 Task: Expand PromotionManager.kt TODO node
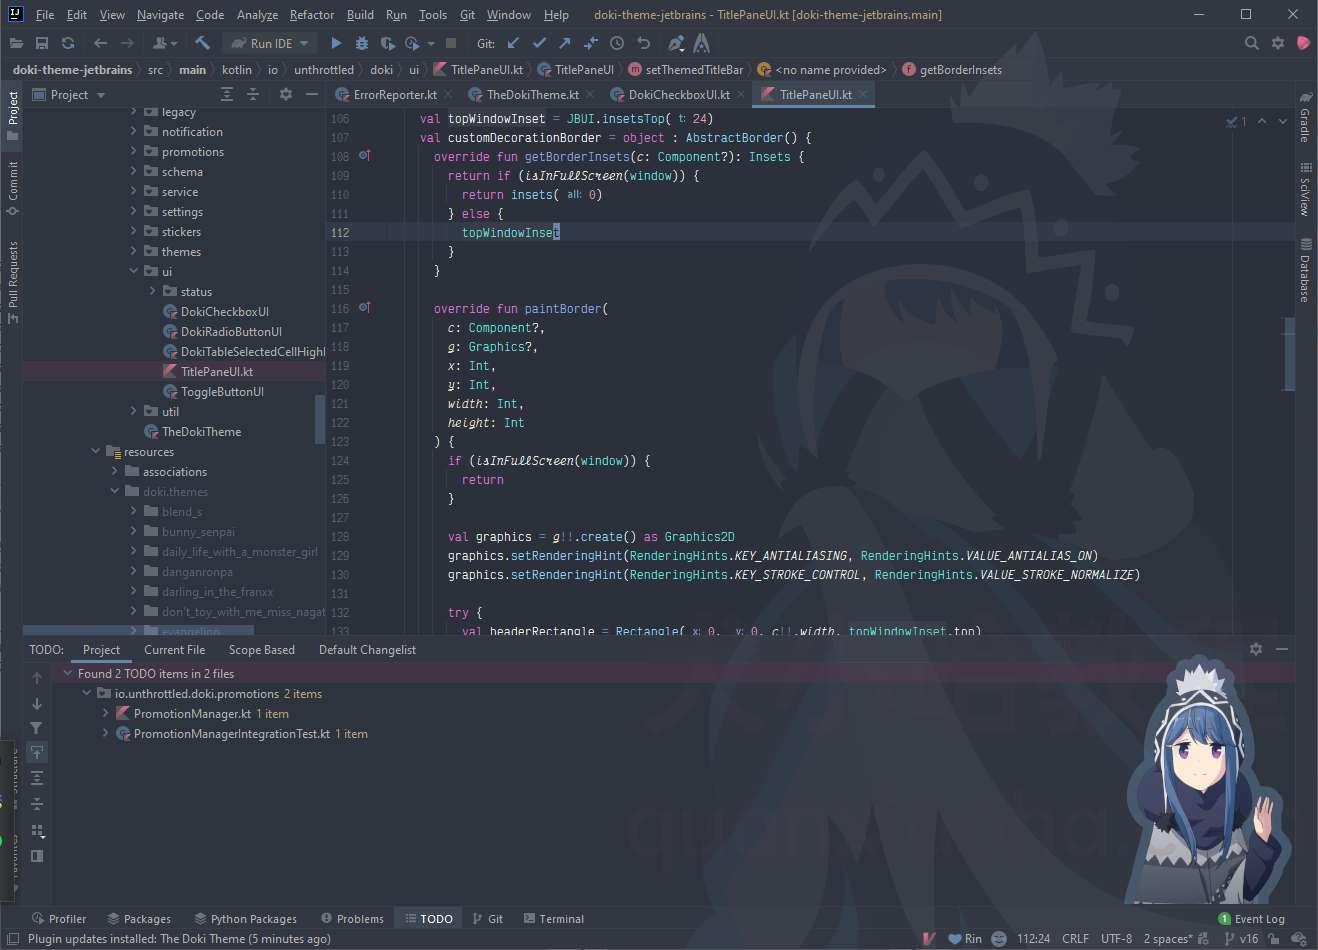[106, 714]
